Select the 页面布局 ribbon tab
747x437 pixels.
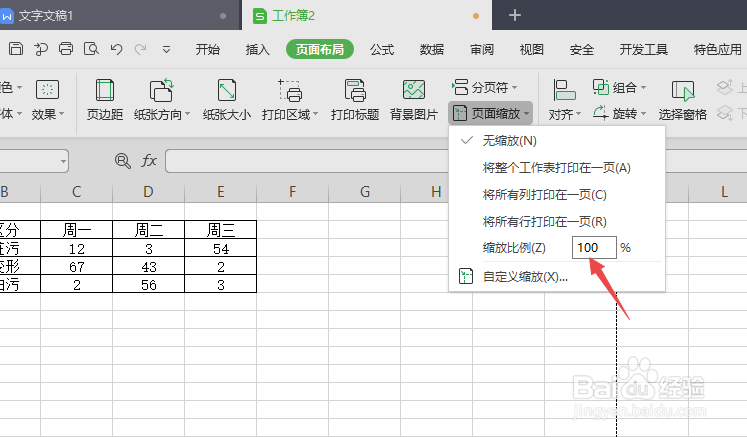coord(320,50)
